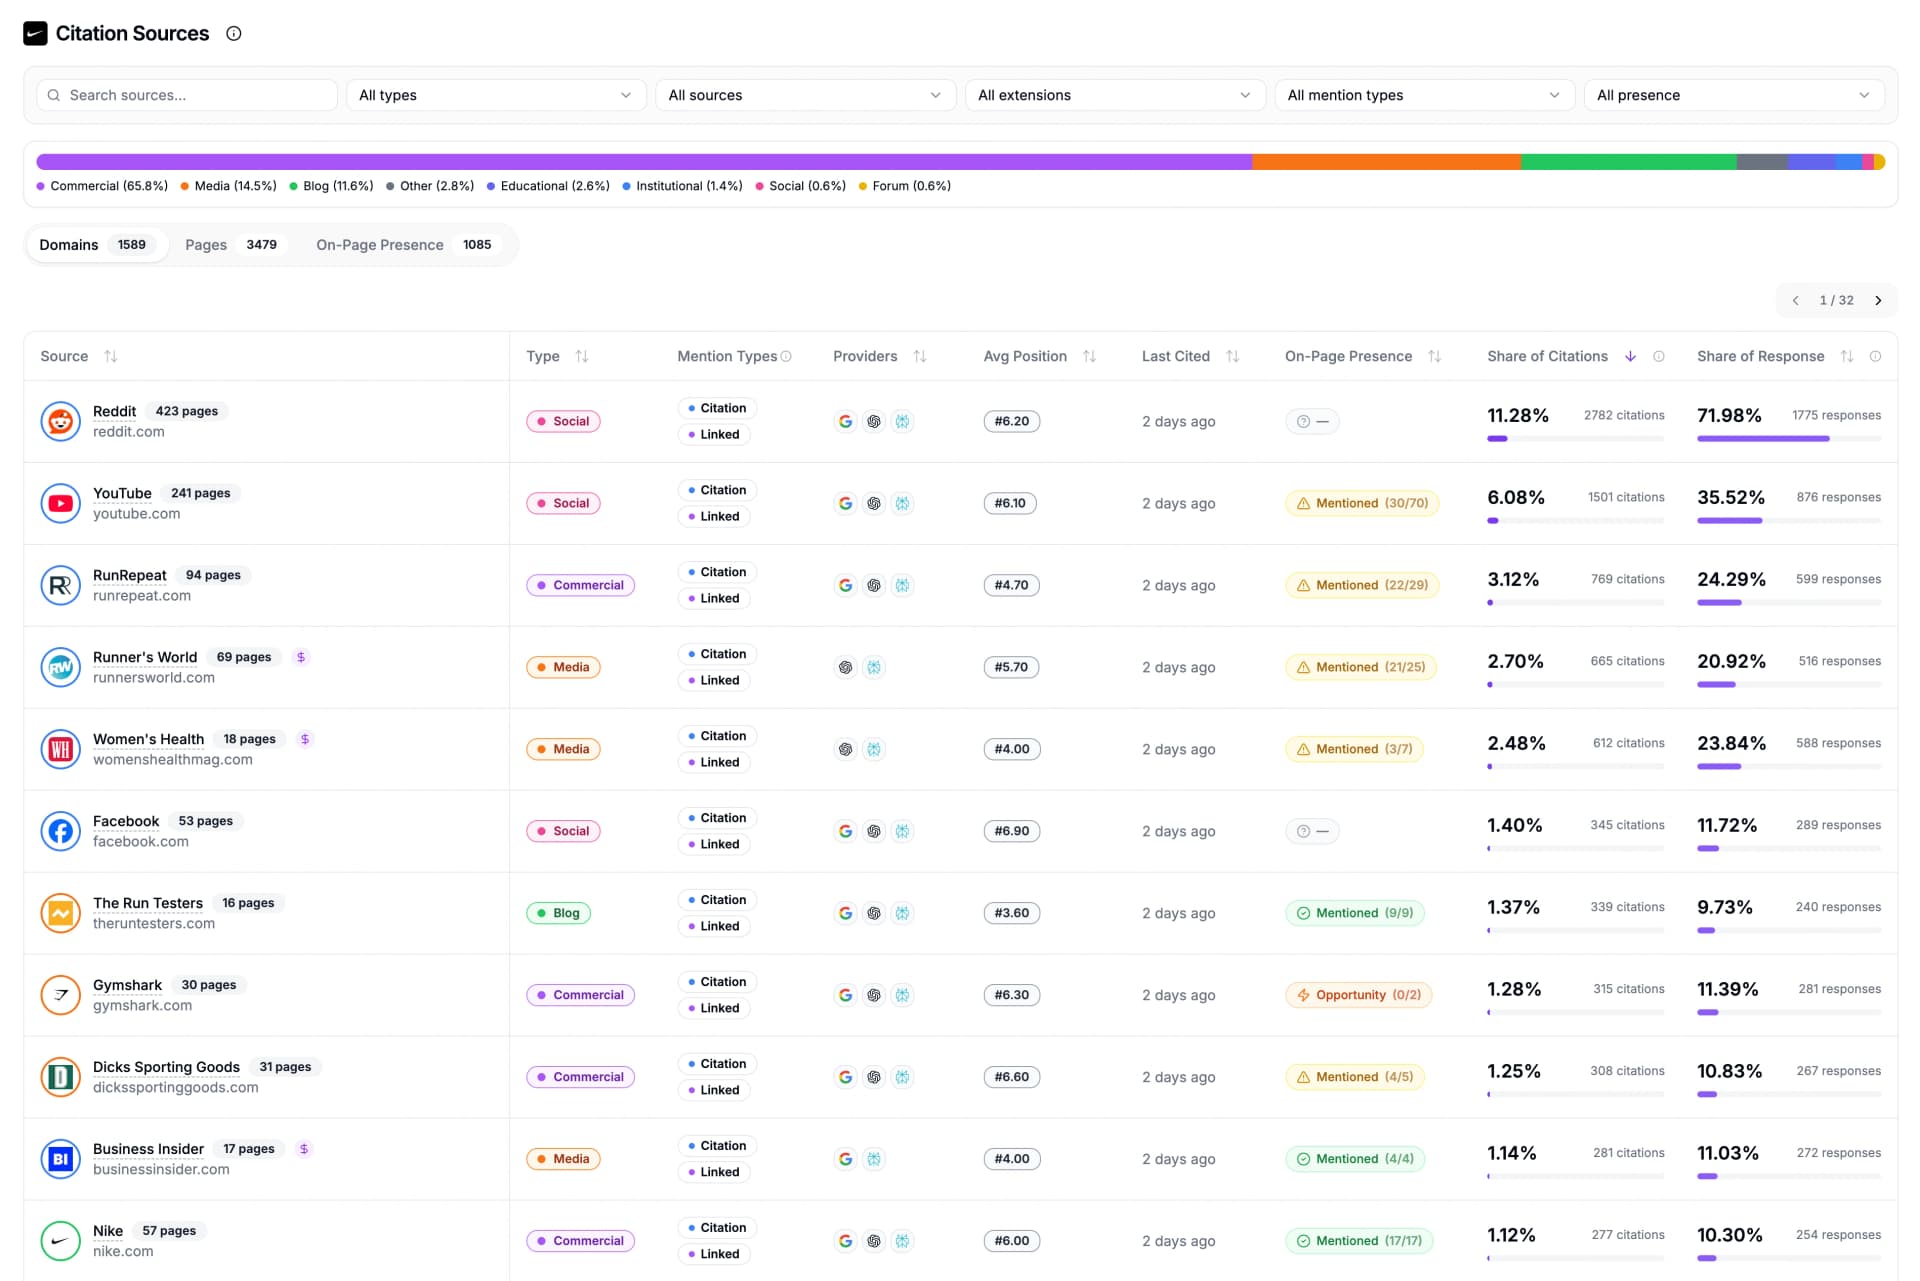Click the Nike logo in the page header
This screenshot has height=1281, width=1920.
pyautogui.click(x=35, y=33)
